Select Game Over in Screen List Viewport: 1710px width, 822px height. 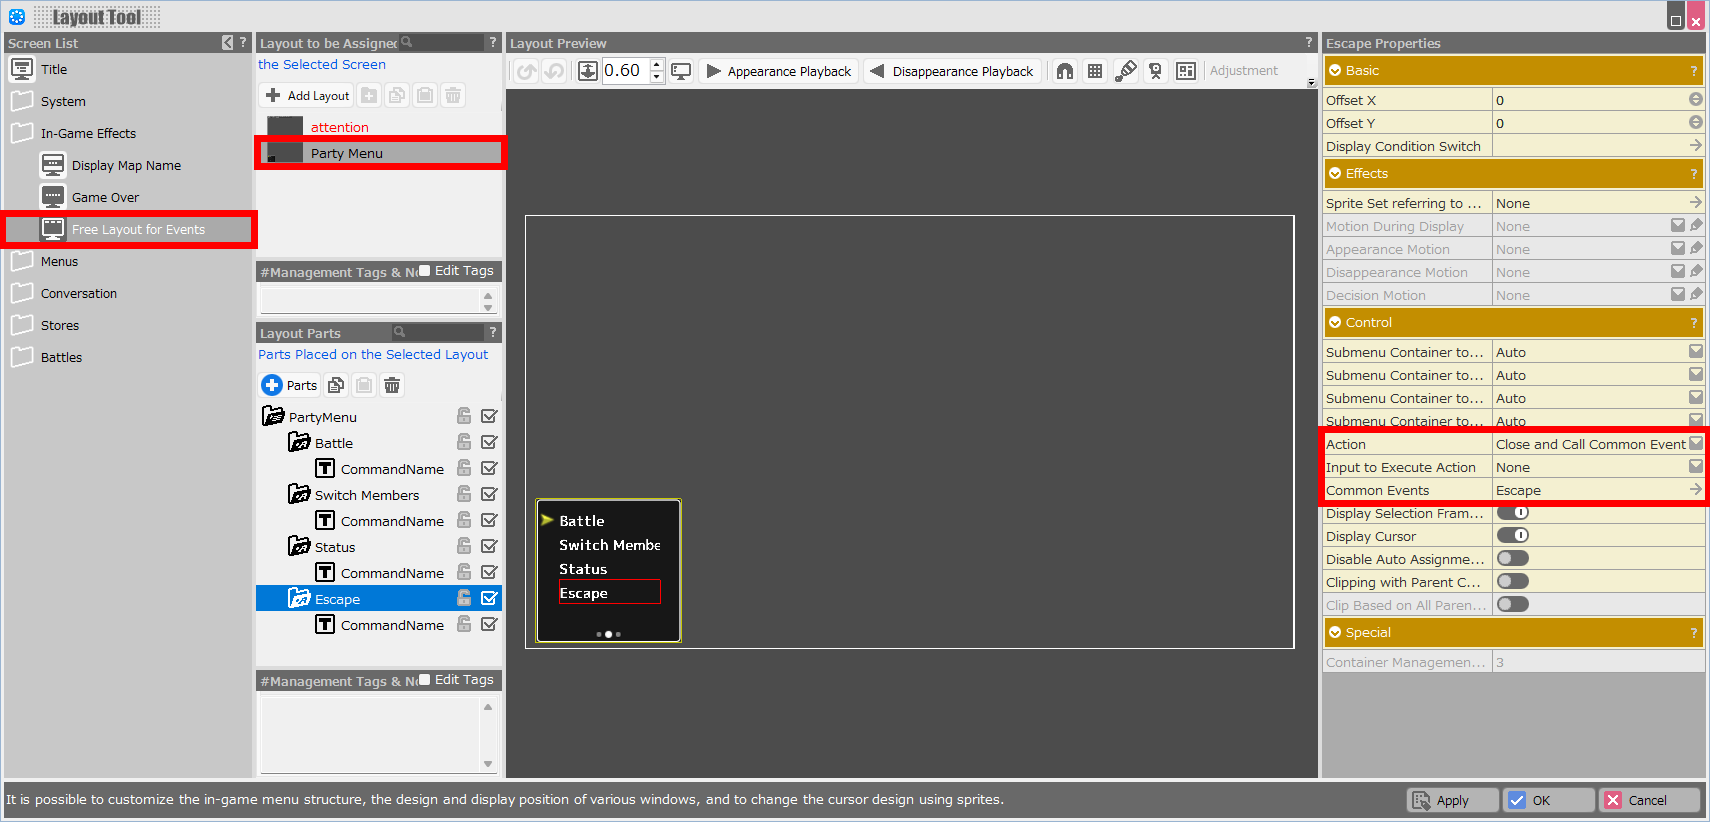(105, 197)
